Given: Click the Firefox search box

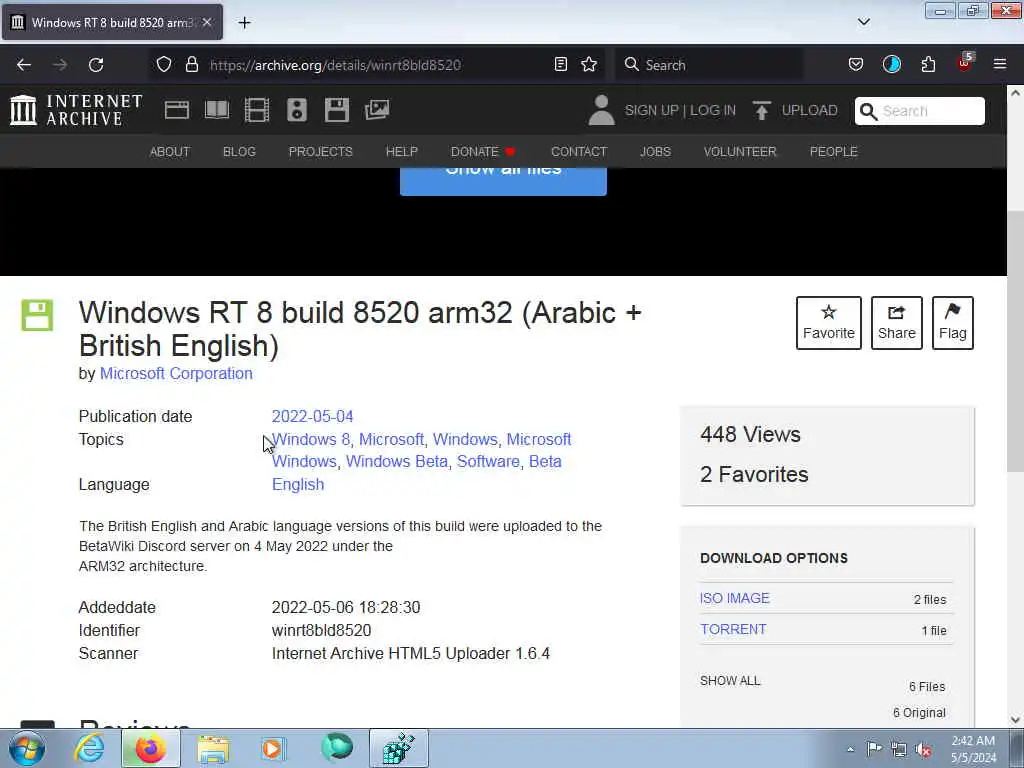Looking at the screenshot, I should pyautogui.click(x=709, y=65).
